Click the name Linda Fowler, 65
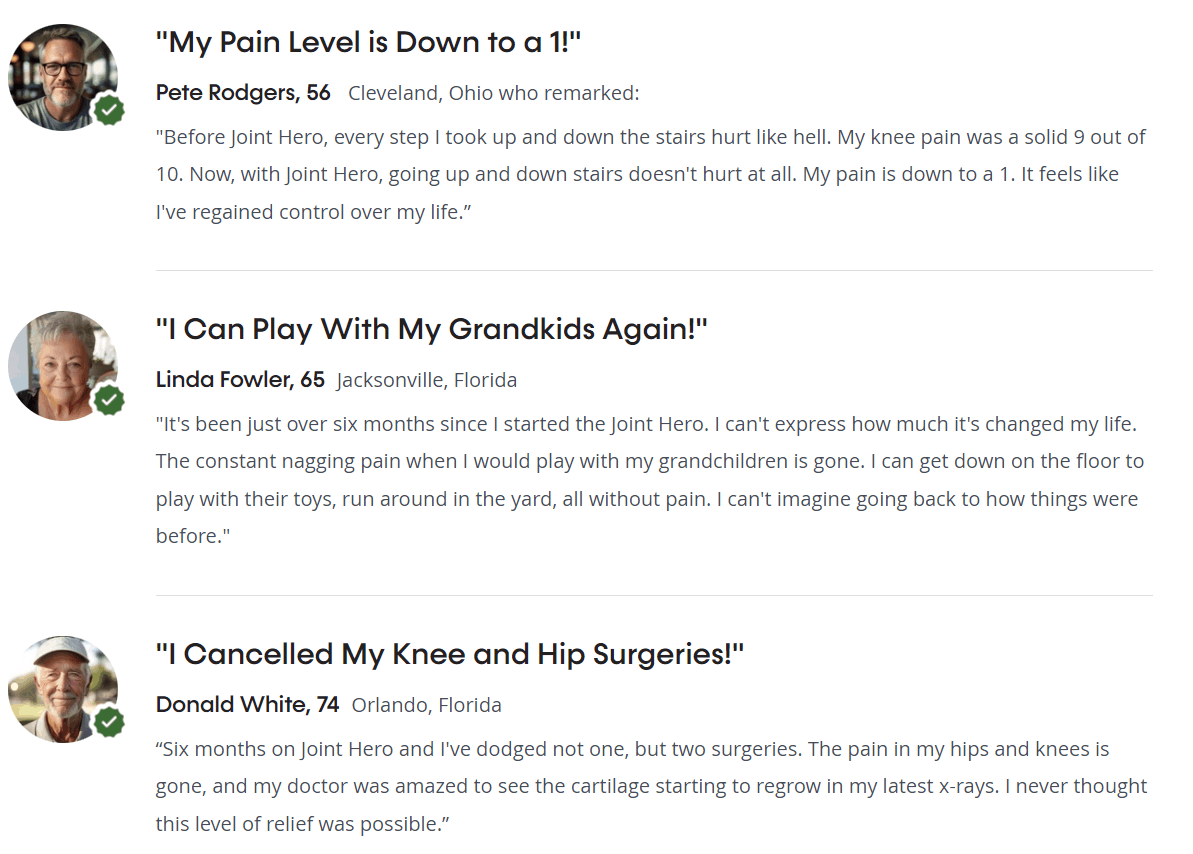 (x=240, y=380)
